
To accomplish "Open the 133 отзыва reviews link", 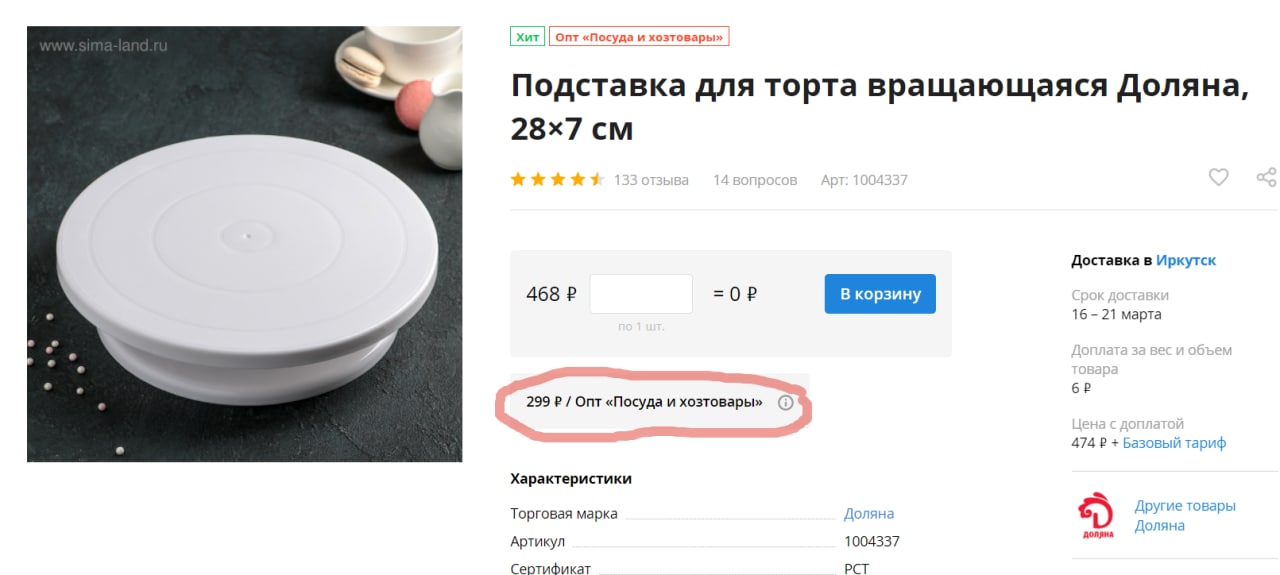I will point(651,180).
